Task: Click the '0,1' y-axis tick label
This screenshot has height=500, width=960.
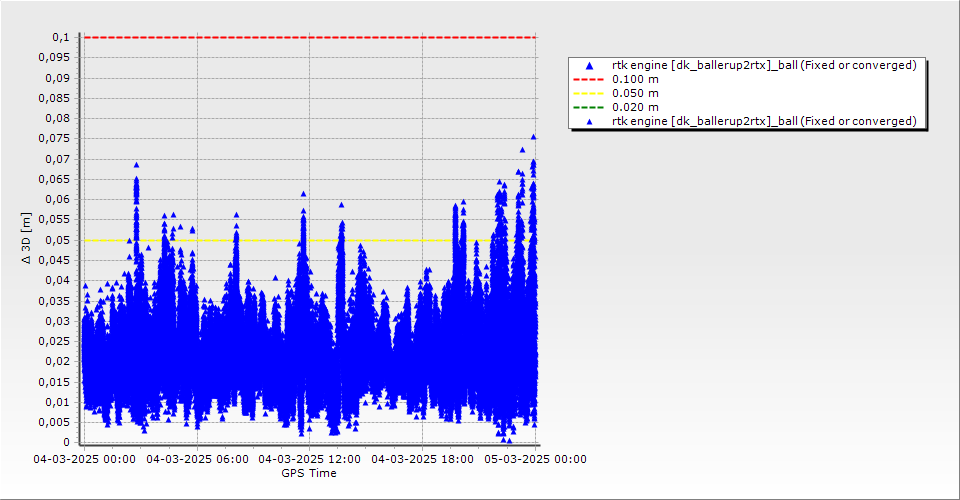Action: 61,37
